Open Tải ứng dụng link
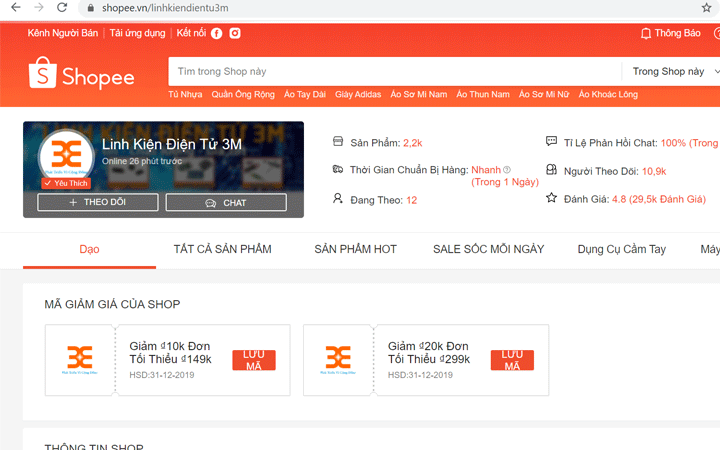The height and width of the screenshot is (450, 720). click(137, 33)
